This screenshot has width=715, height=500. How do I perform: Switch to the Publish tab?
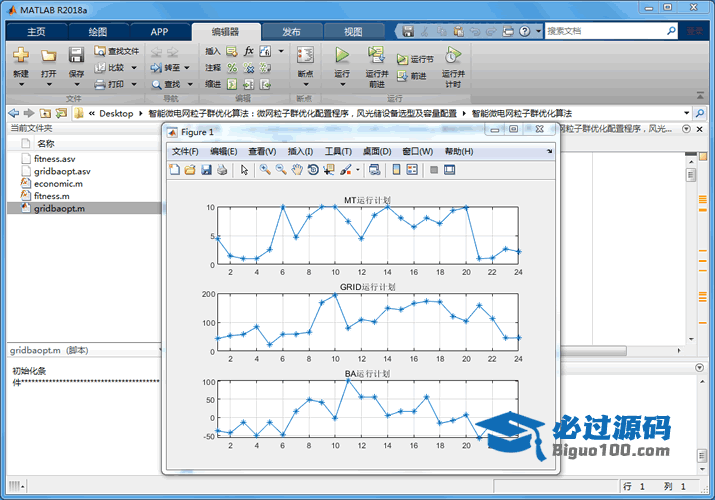point(291,32)
